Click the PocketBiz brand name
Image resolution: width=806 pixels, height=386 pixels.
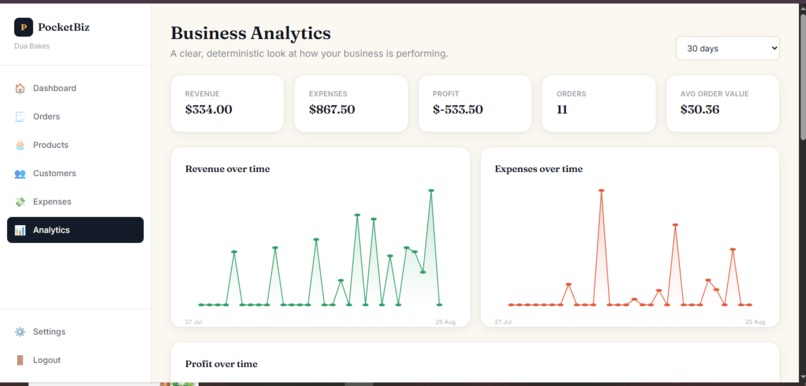pos(64,27)
